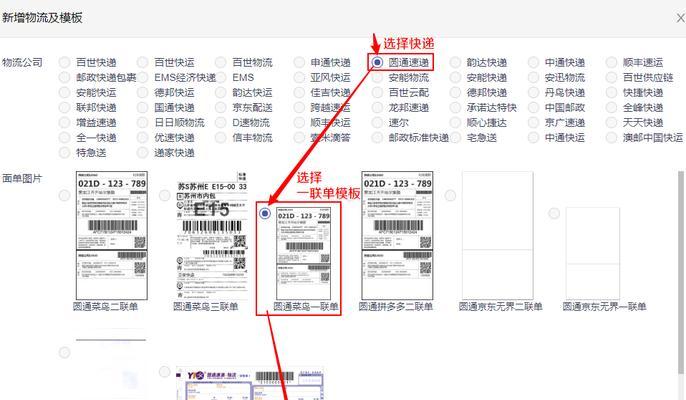The image size is (686, 400).
Task: Choose the plain EMS option
Action: click(220, 77)
